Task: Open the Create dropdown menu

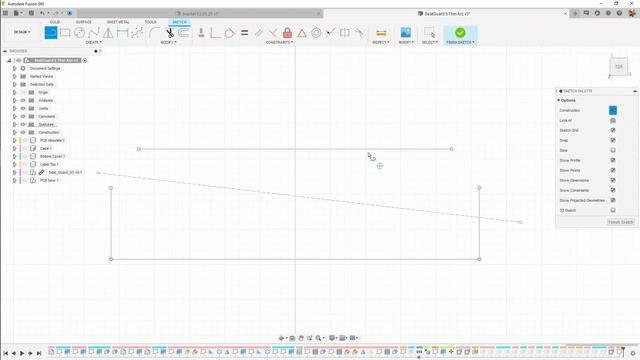Action: point(93,42)
